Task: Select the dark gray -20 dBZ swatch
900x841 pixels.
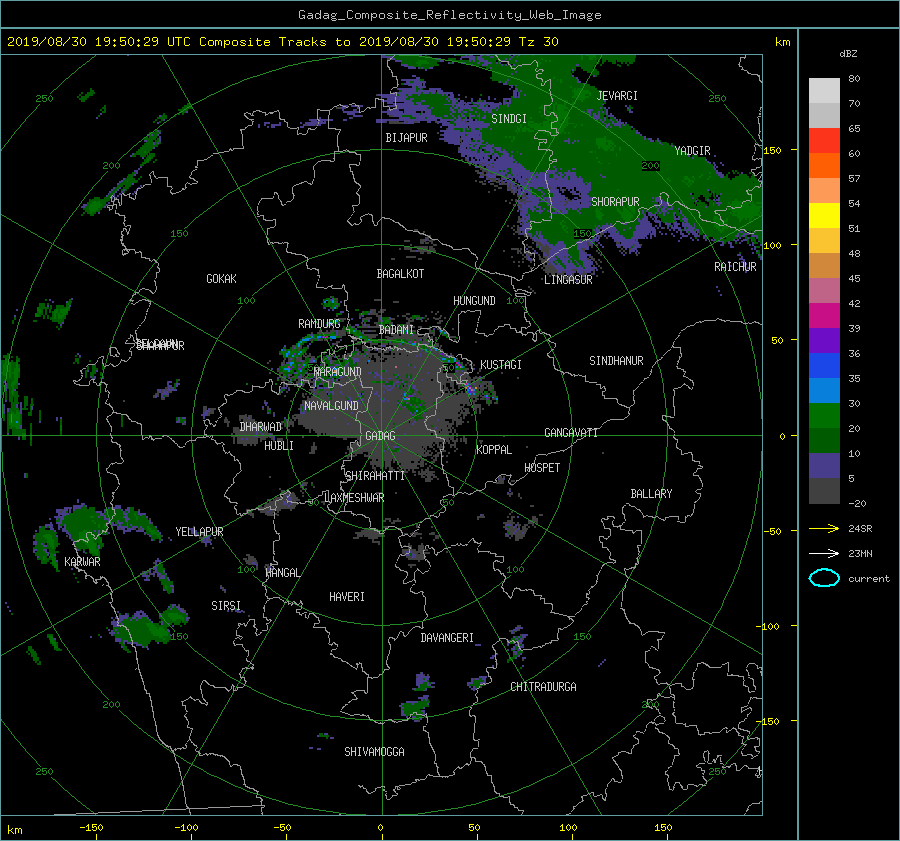Action: pos(824,491)
